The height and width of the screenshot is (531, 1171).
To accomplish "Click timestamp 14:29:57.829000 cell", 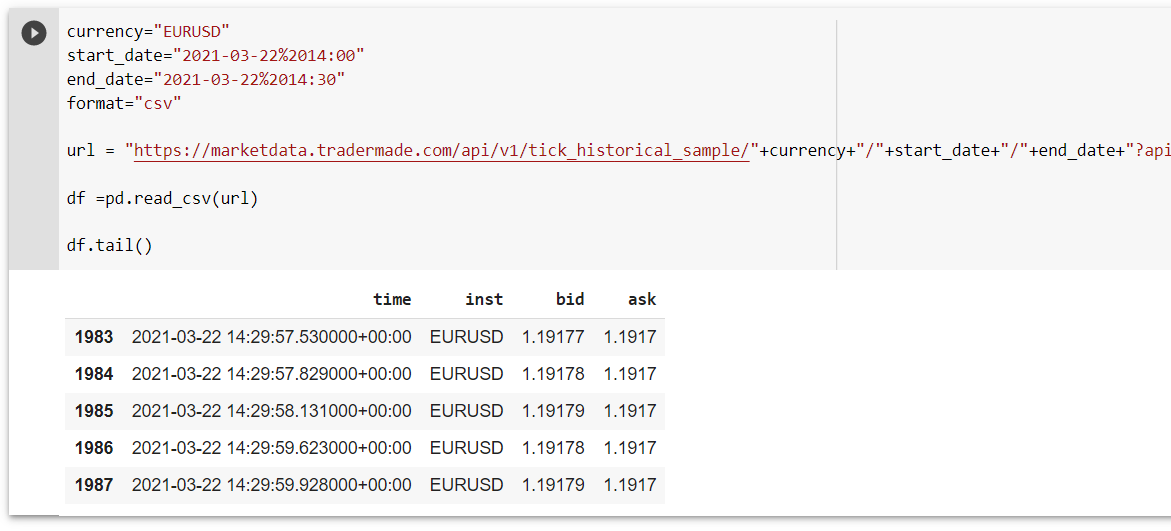I will click(272, 374).
